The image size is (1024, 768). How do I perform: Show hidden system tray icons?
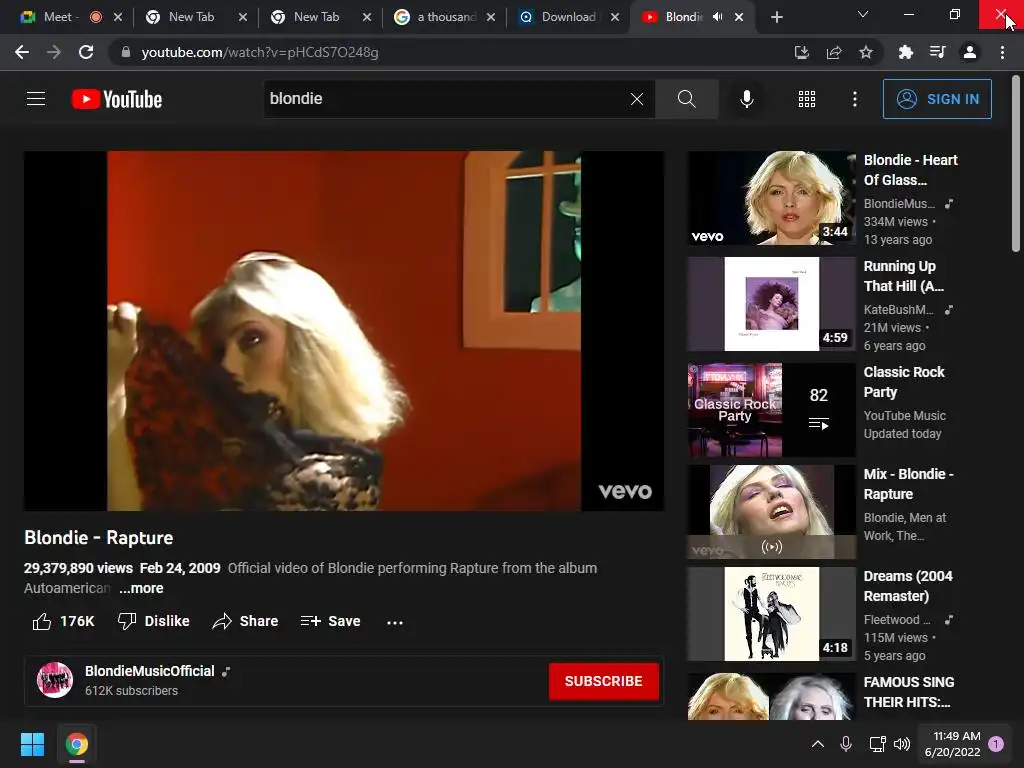pyautogui.click(x=817, y=744)
